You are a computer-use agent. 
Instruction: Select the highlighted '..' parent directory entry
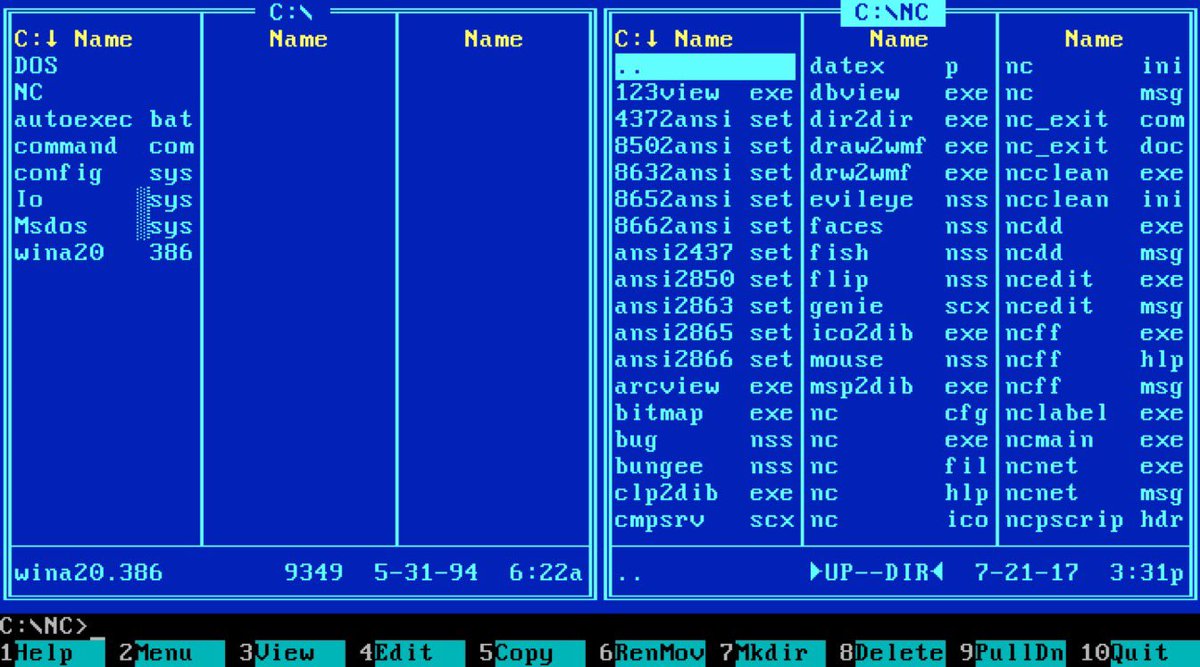[705, 66]
